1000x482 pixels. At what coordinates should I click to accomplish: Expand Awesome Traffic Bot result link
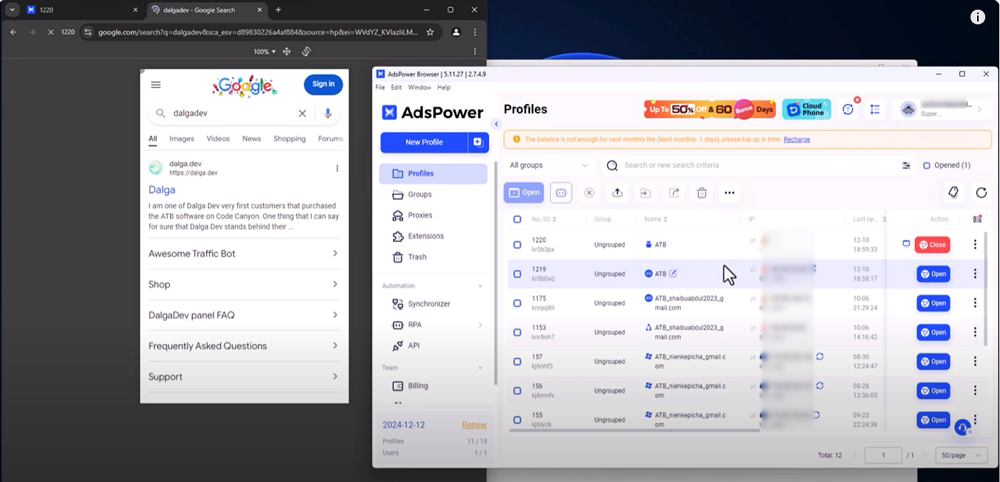point(243,254)
